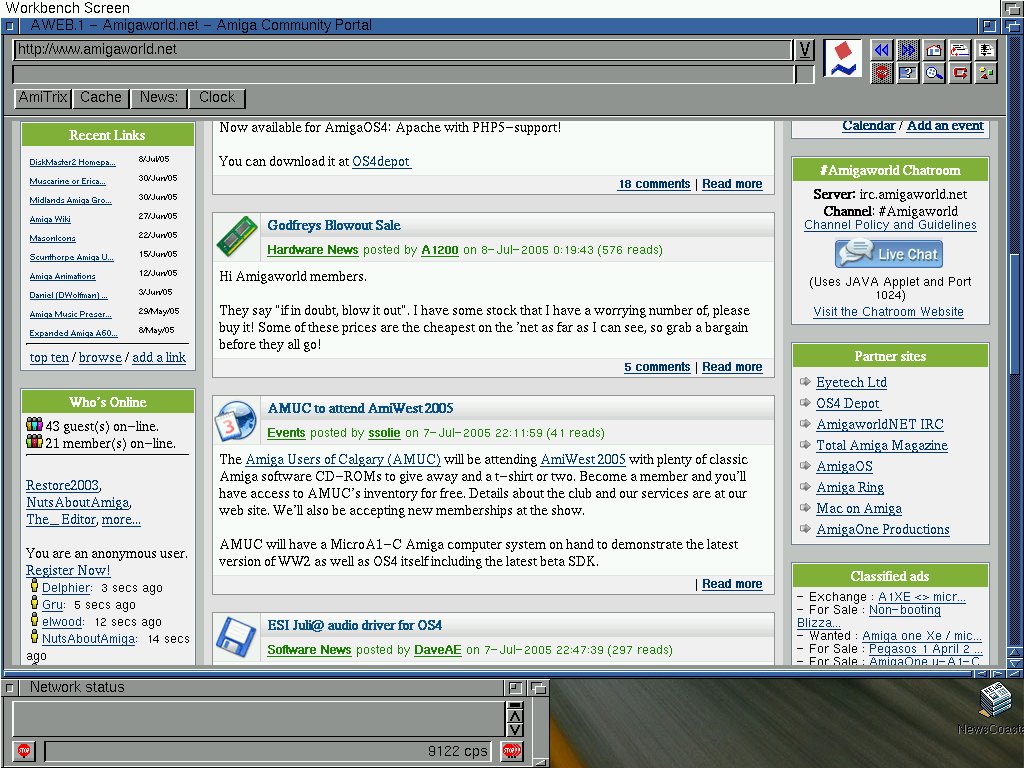Click the load images shapes icon
This screenshot has height=768, width=1024.
point(986,73)
